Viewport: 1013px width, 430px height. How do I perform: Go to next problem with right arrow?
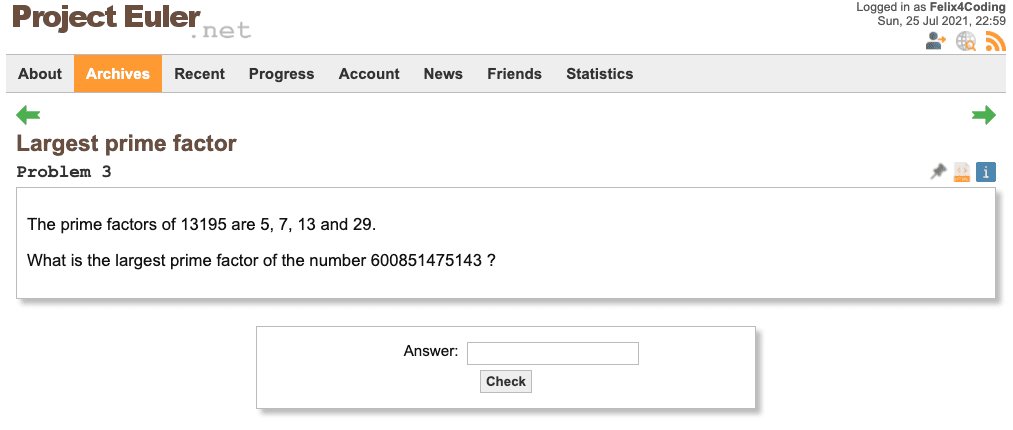tap(984, 115)
